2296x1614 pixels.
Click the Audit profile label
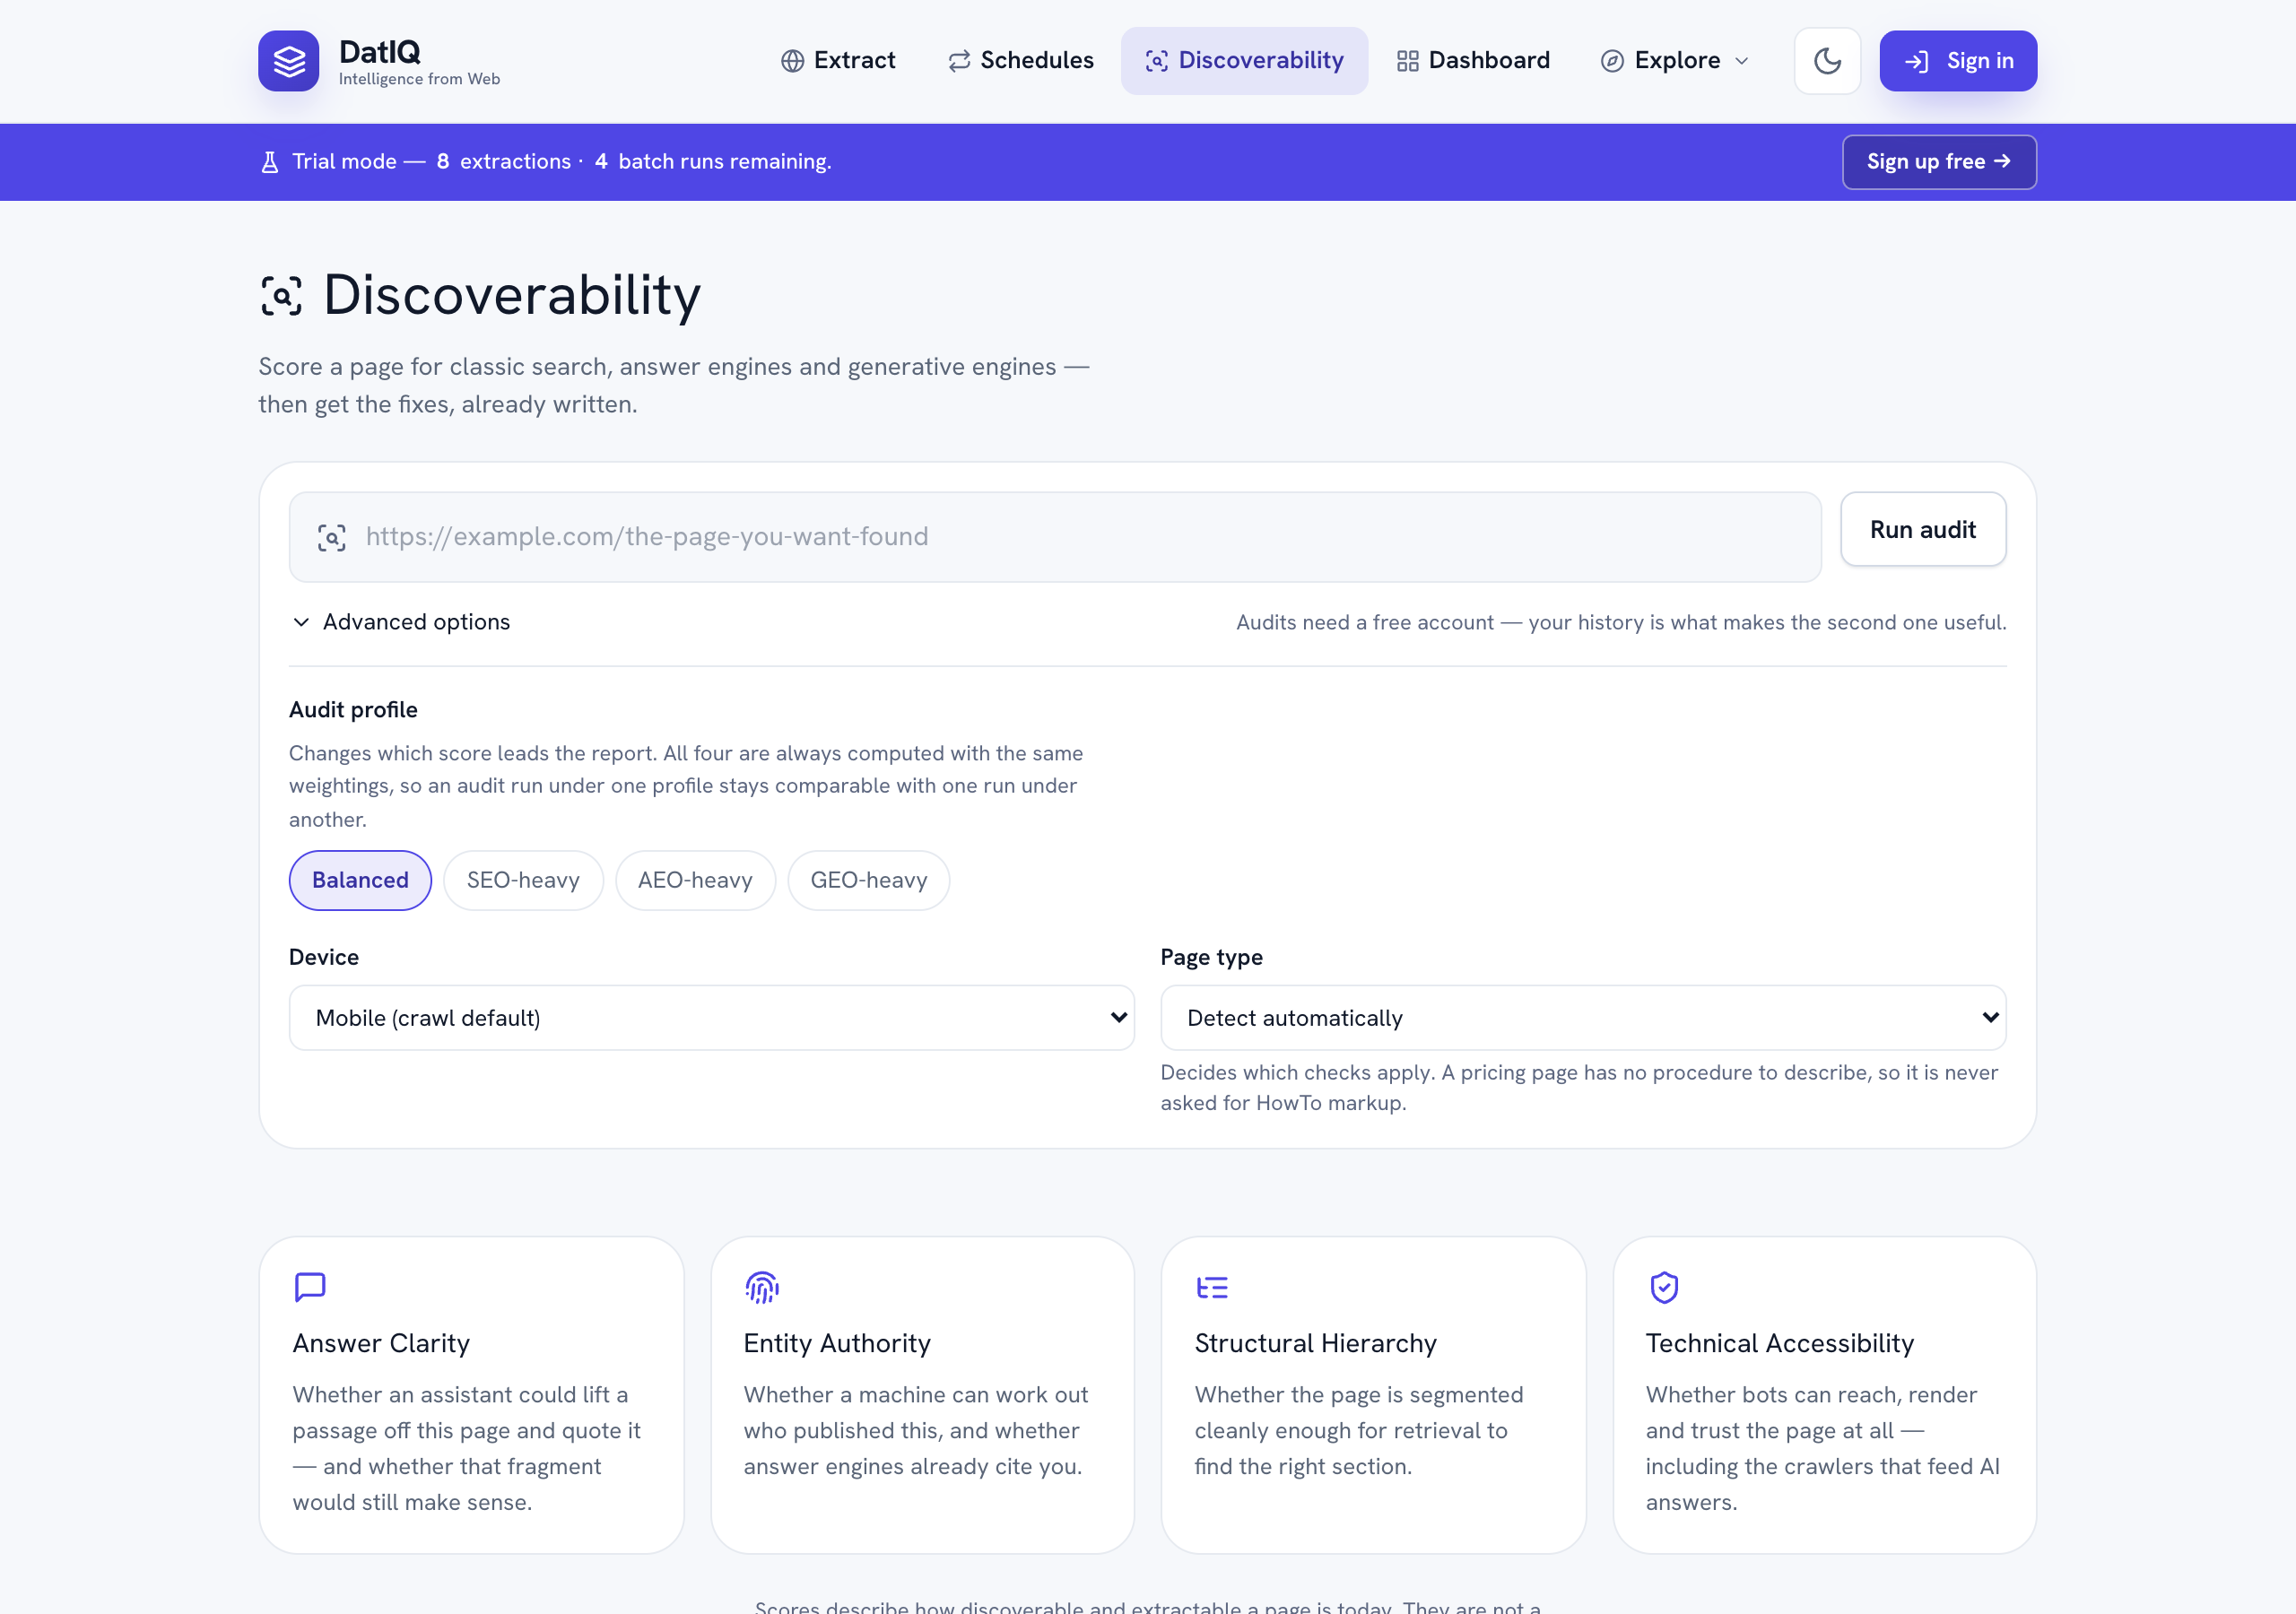(353, 710)
